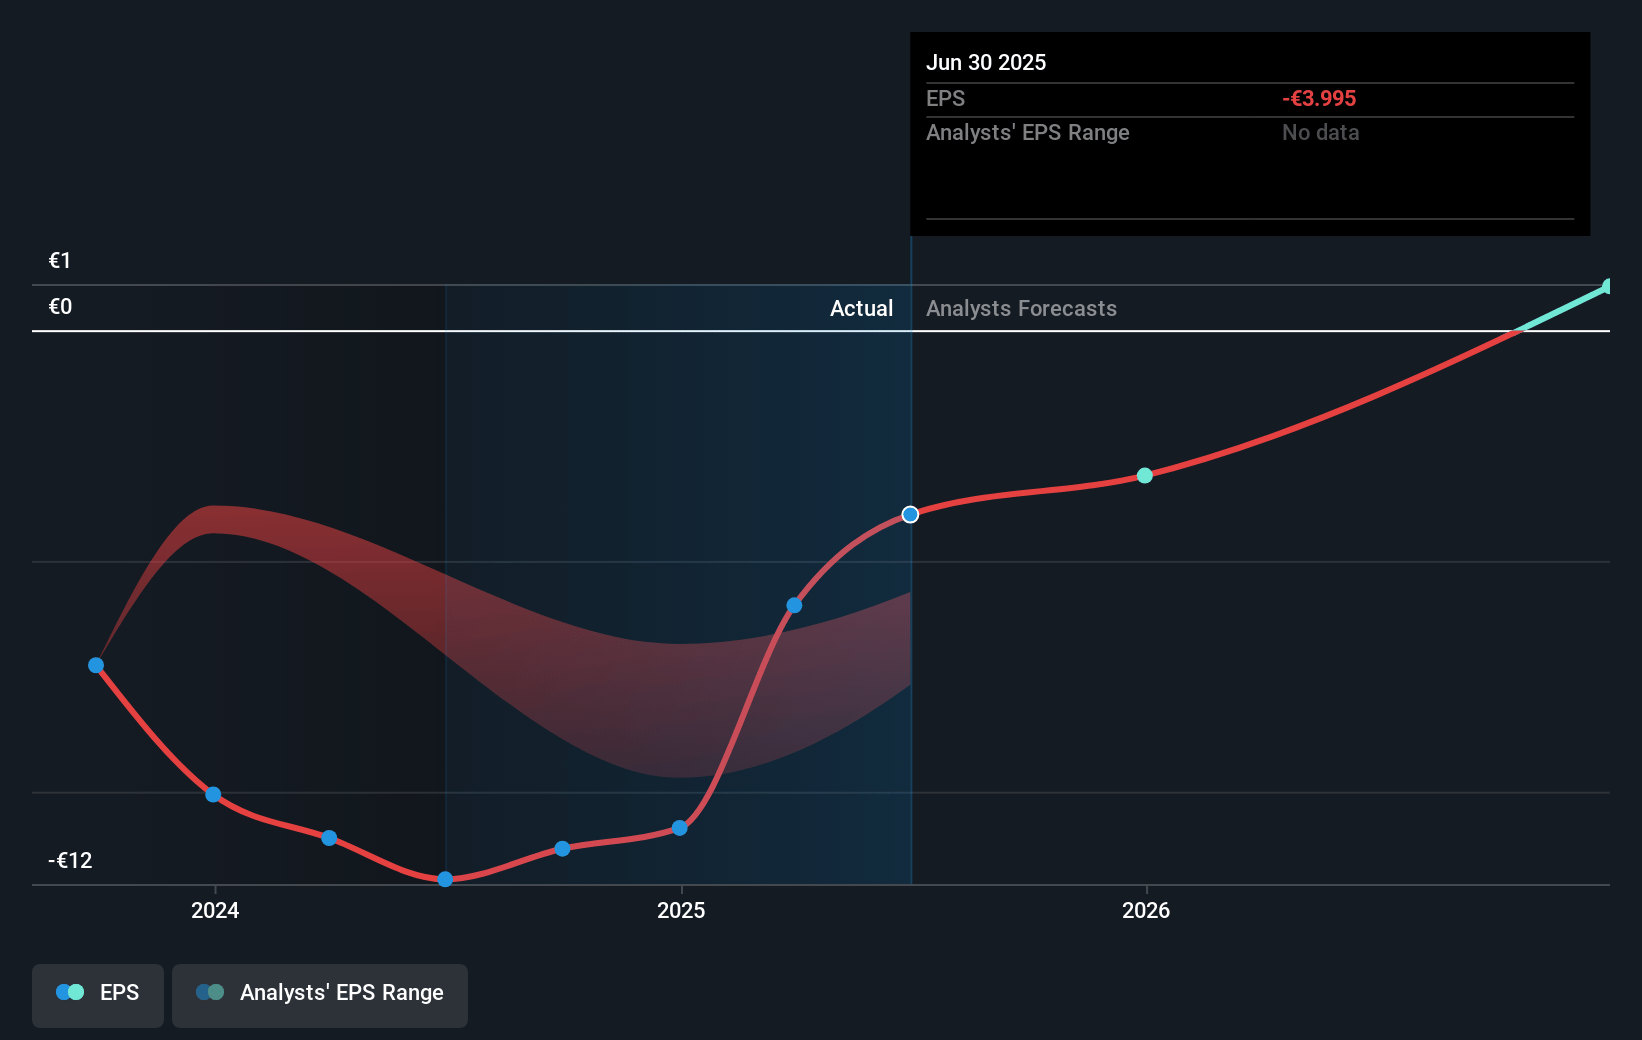Select the teal forecast point at the far right
Screen dimensions: 1642x1040
[1607, 287]
